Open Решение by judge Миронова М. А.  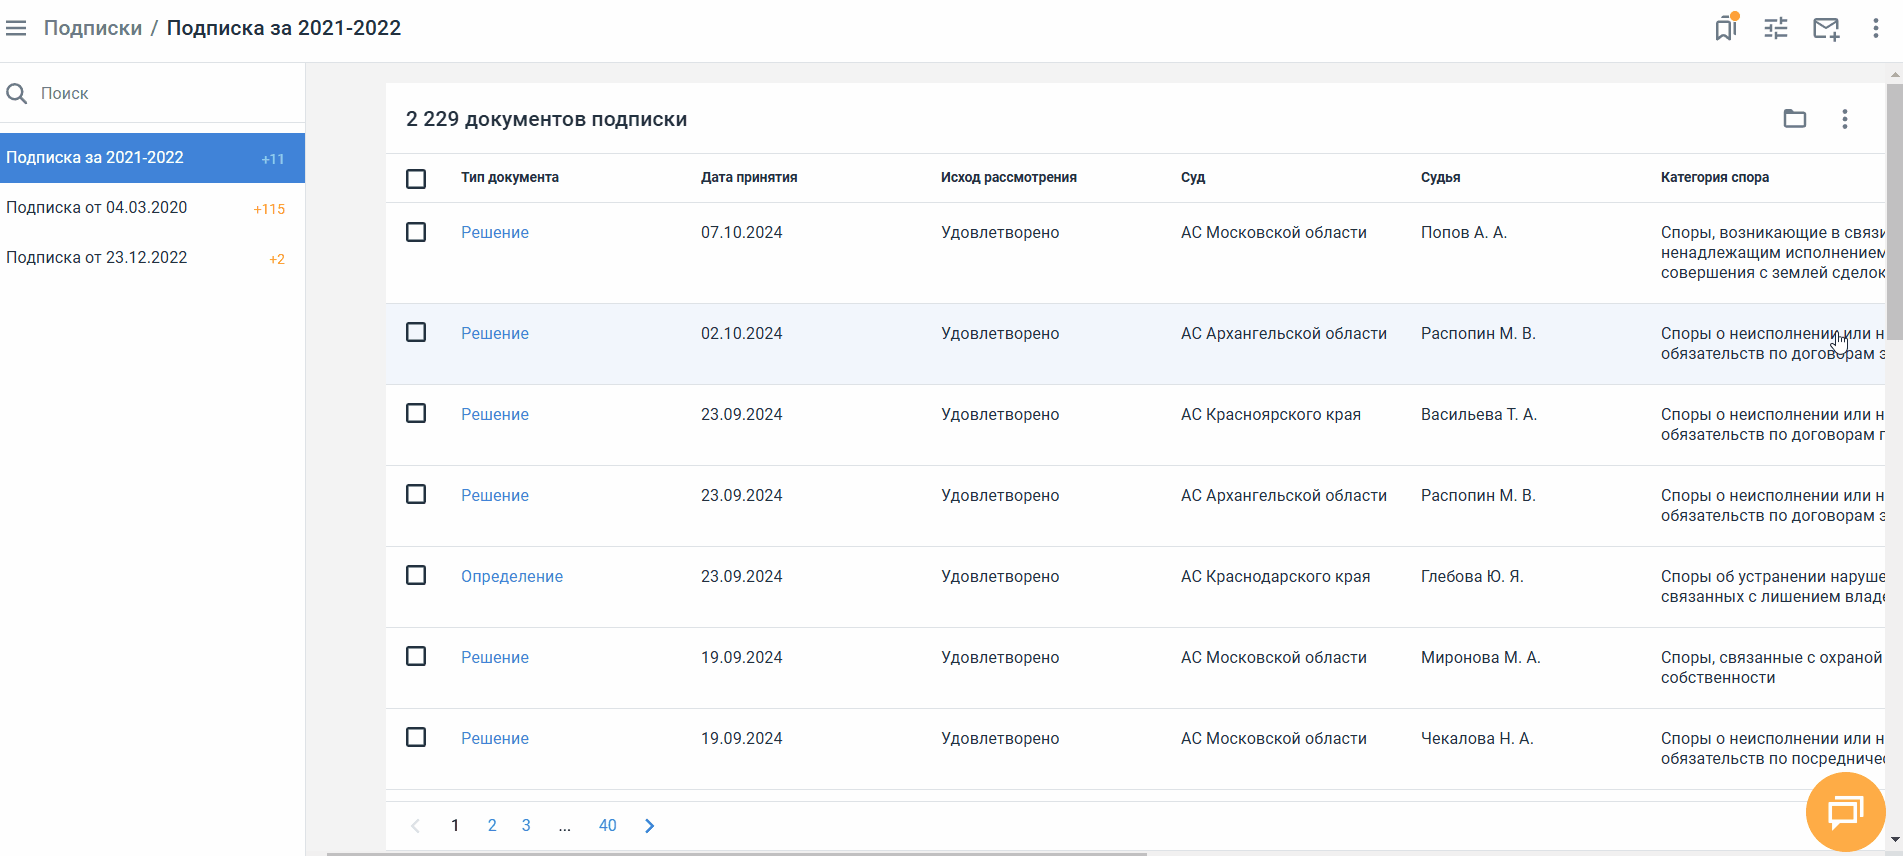click(495, 657)
